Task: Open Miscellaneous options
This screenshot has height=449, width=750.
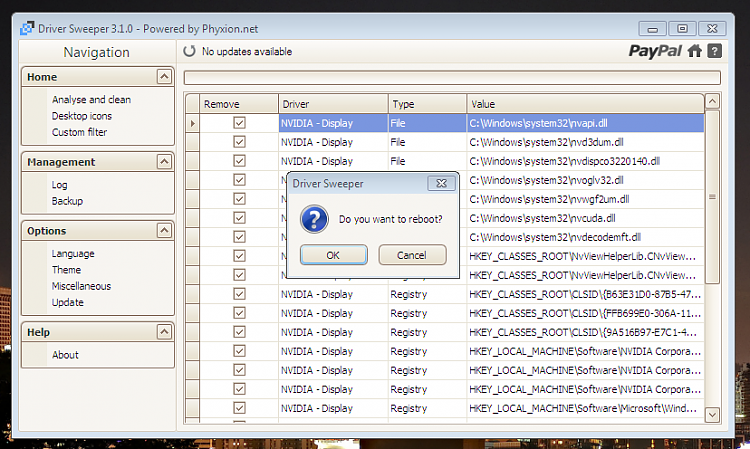Action: tap(81, 286)
